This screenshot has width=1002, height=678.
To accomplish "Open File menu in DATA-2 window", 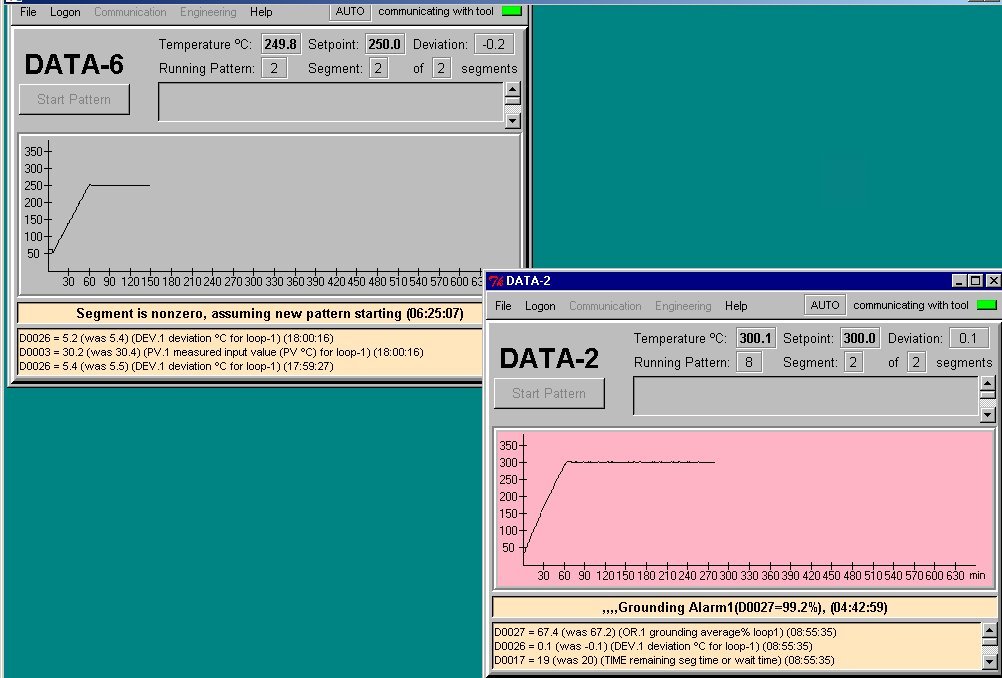I will tap(503, 305).
